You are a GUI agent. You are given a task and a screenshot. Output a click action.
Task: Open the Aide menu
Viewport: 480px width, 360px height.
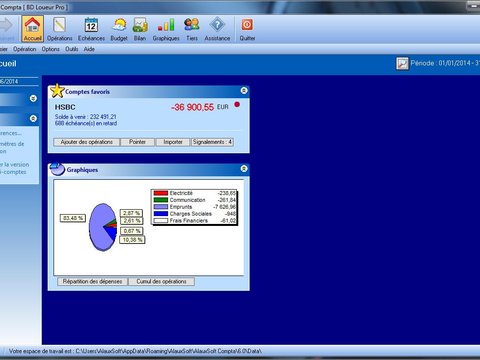click(89, 49)
